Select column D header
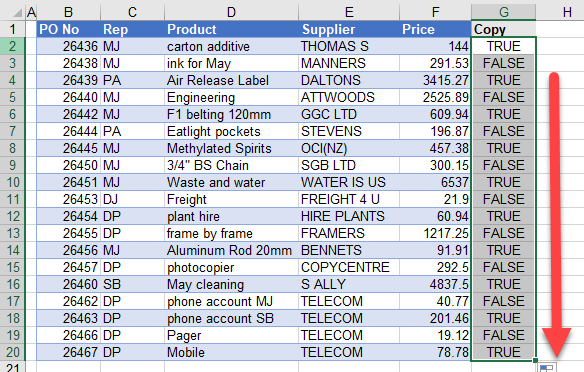 coord(231,12)
